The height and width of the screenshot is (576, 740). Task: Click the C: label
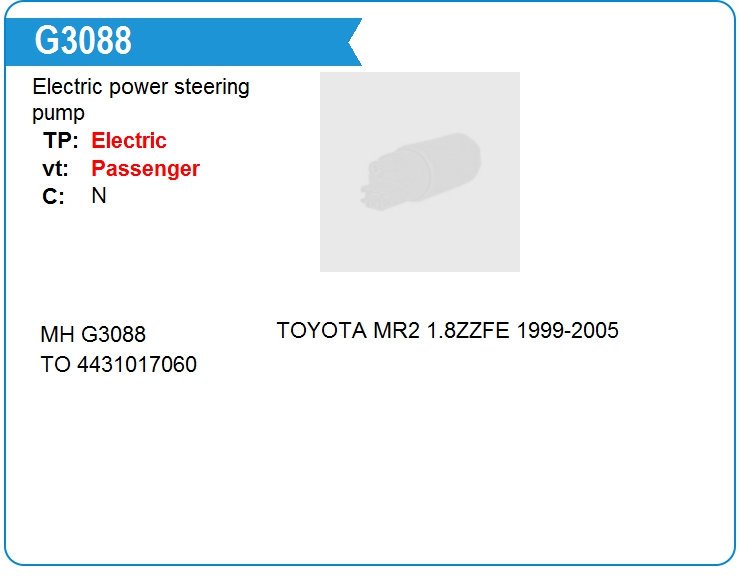[53, 196]
